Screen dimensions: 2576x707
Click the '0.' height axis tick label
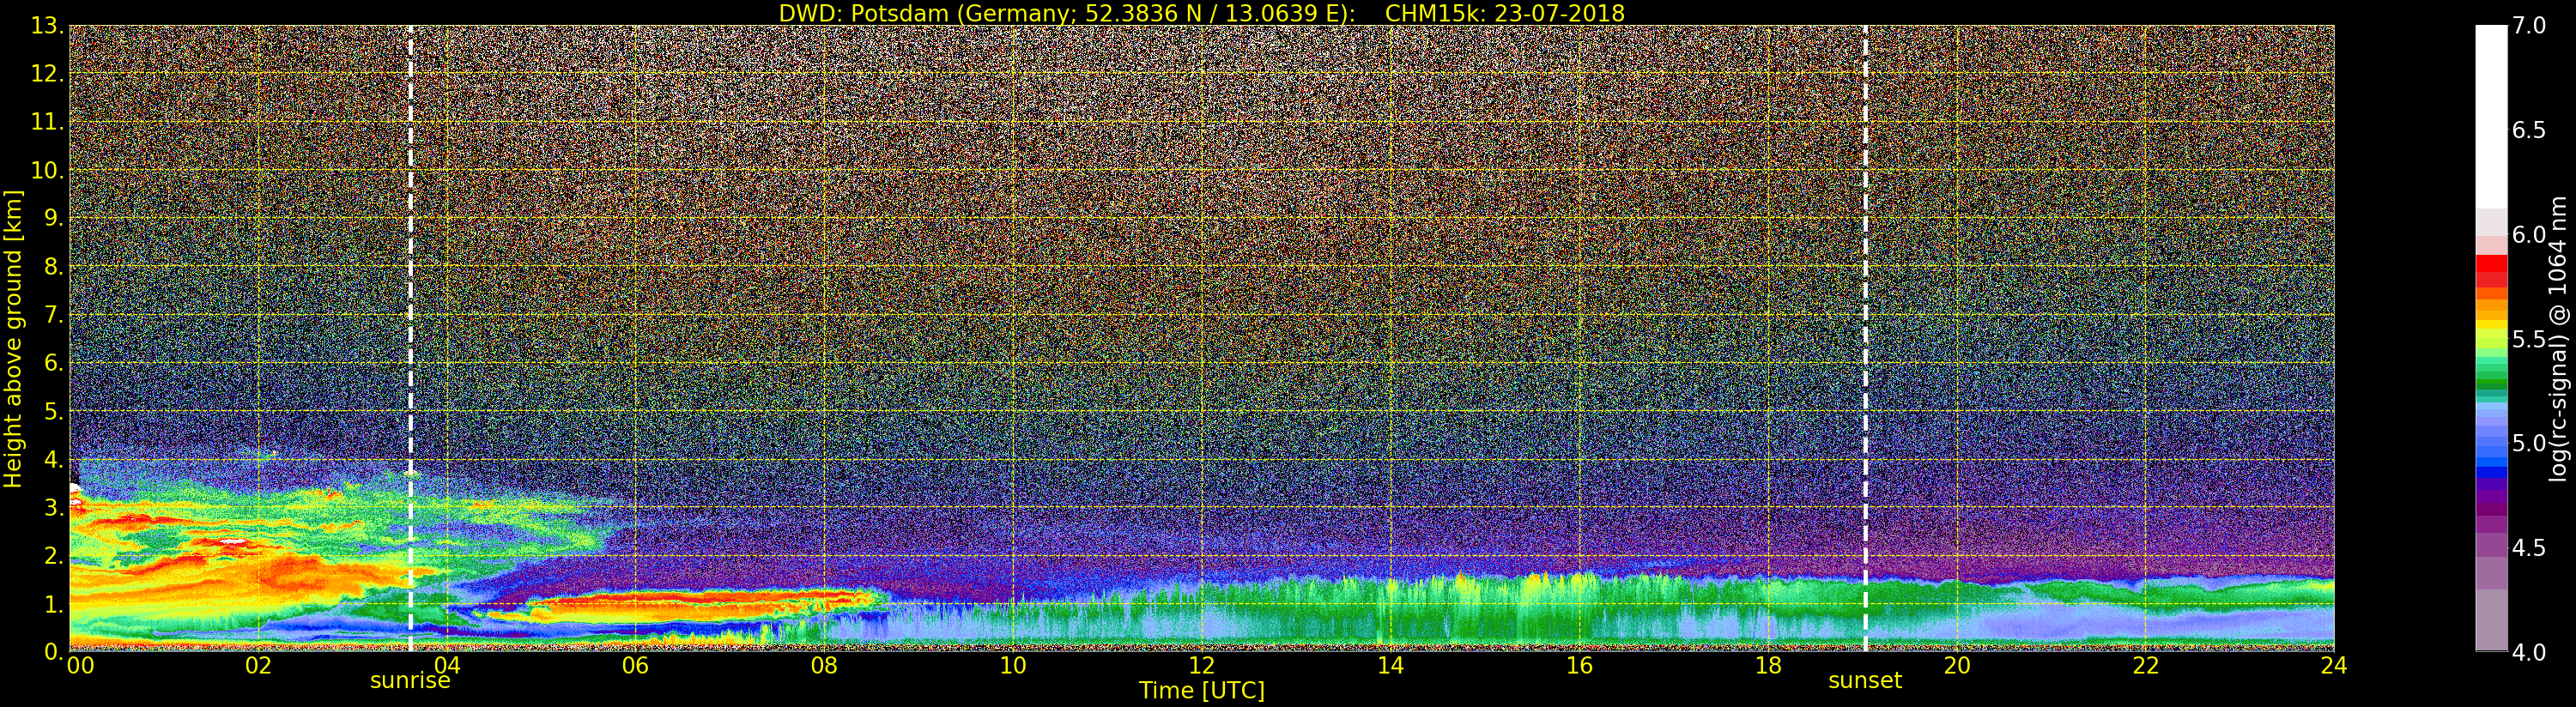click(x=54, y=652)
